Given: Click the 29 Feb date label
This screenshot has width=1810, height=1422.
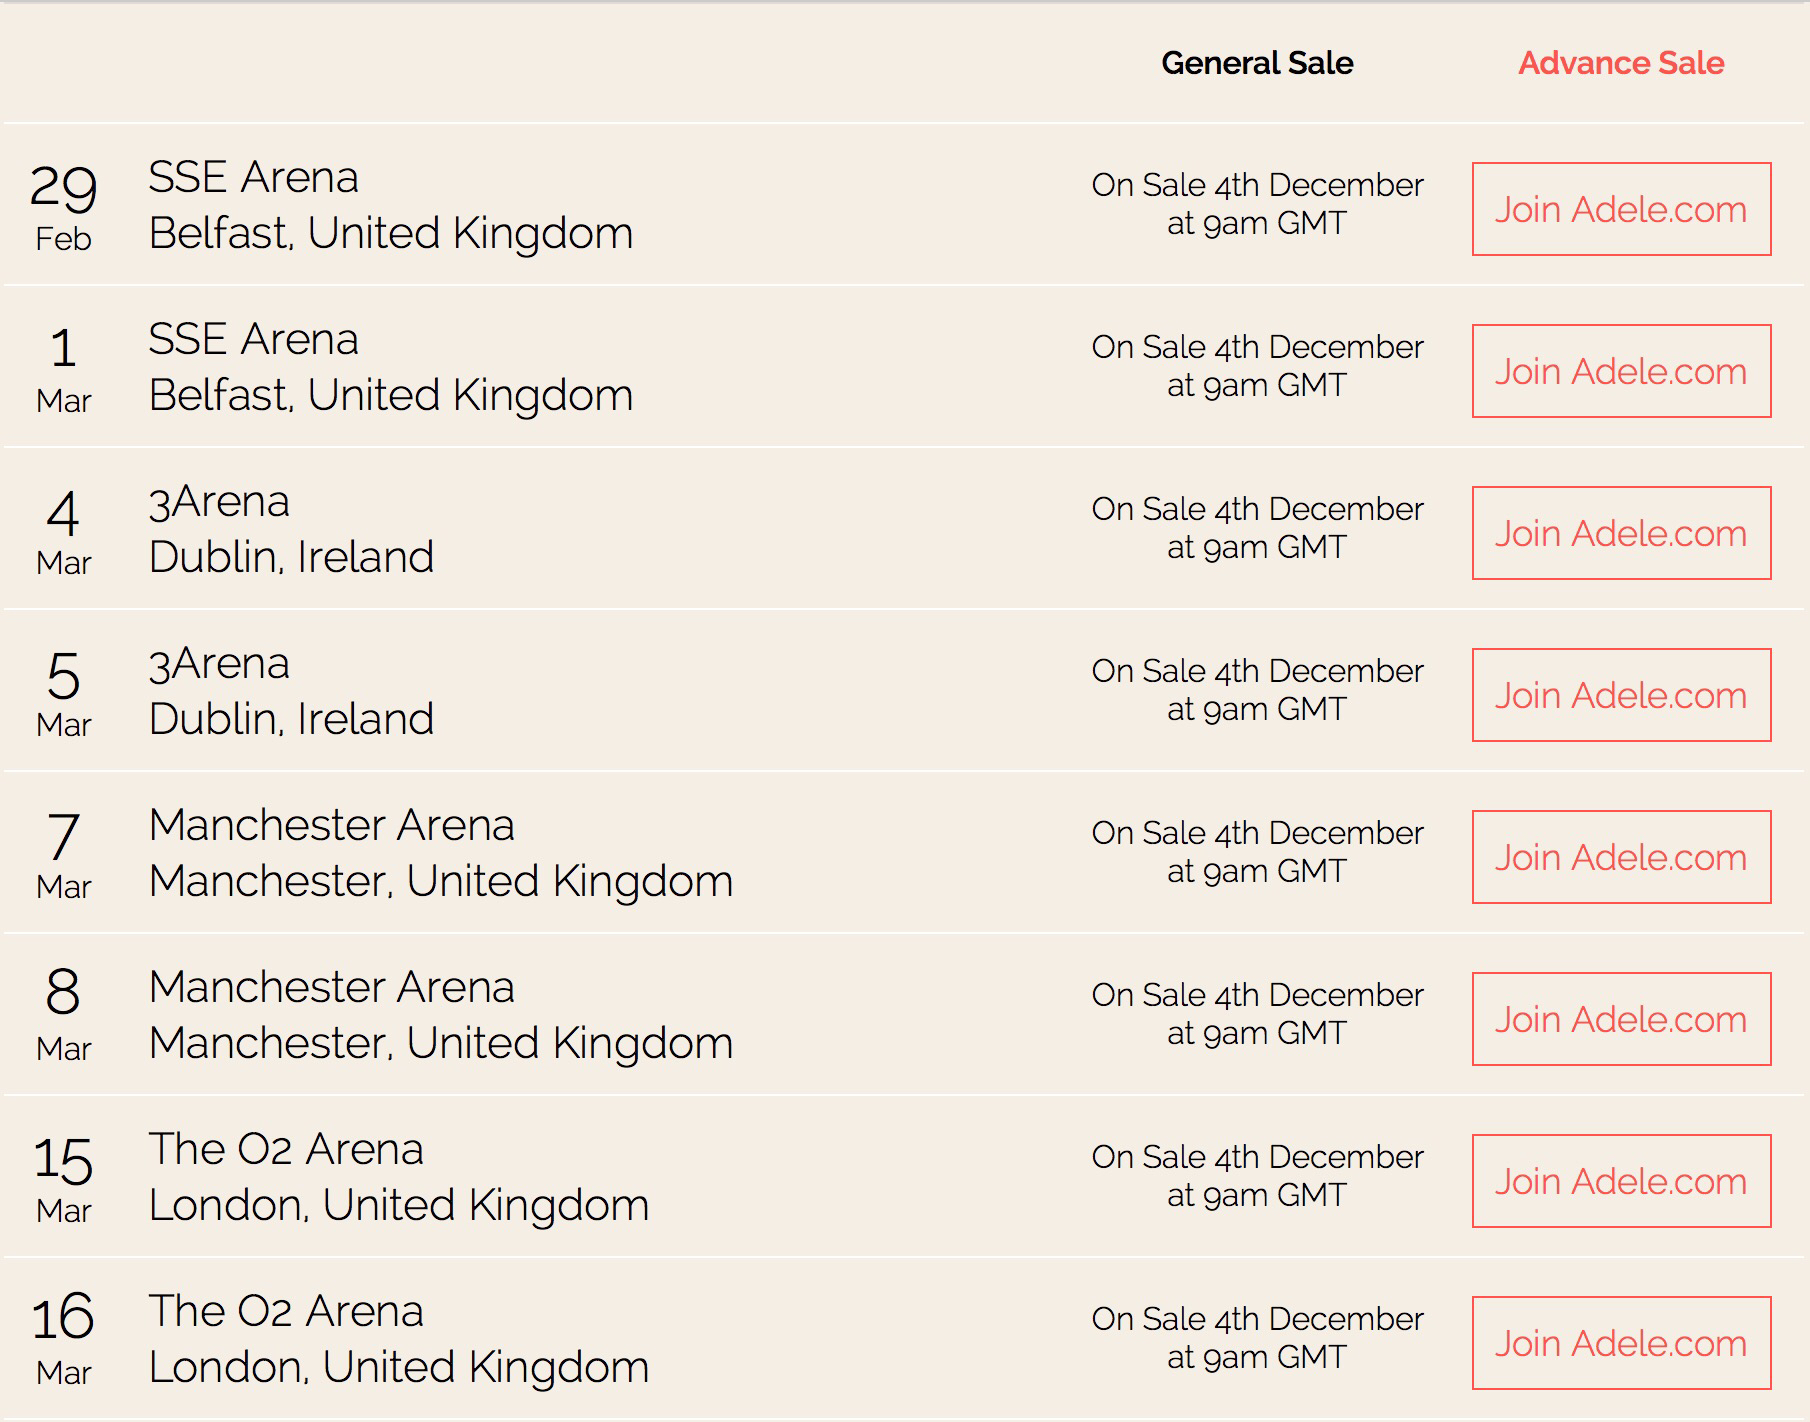Looking at the screenshot, I should [x=63, y=206].
